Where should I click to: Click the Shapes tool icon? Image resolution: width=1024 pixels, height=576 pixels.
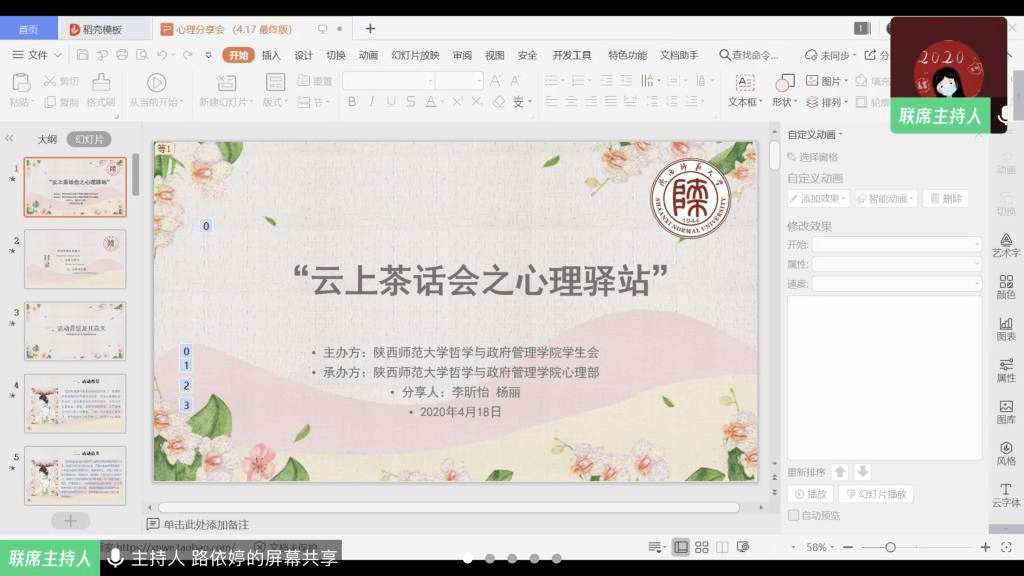(x=784, y=83)
